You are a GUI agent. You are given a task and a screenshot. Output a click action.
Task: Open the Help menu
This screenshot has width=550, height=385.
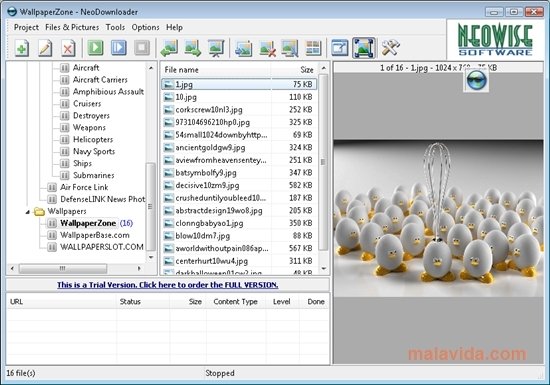(174, 27)
